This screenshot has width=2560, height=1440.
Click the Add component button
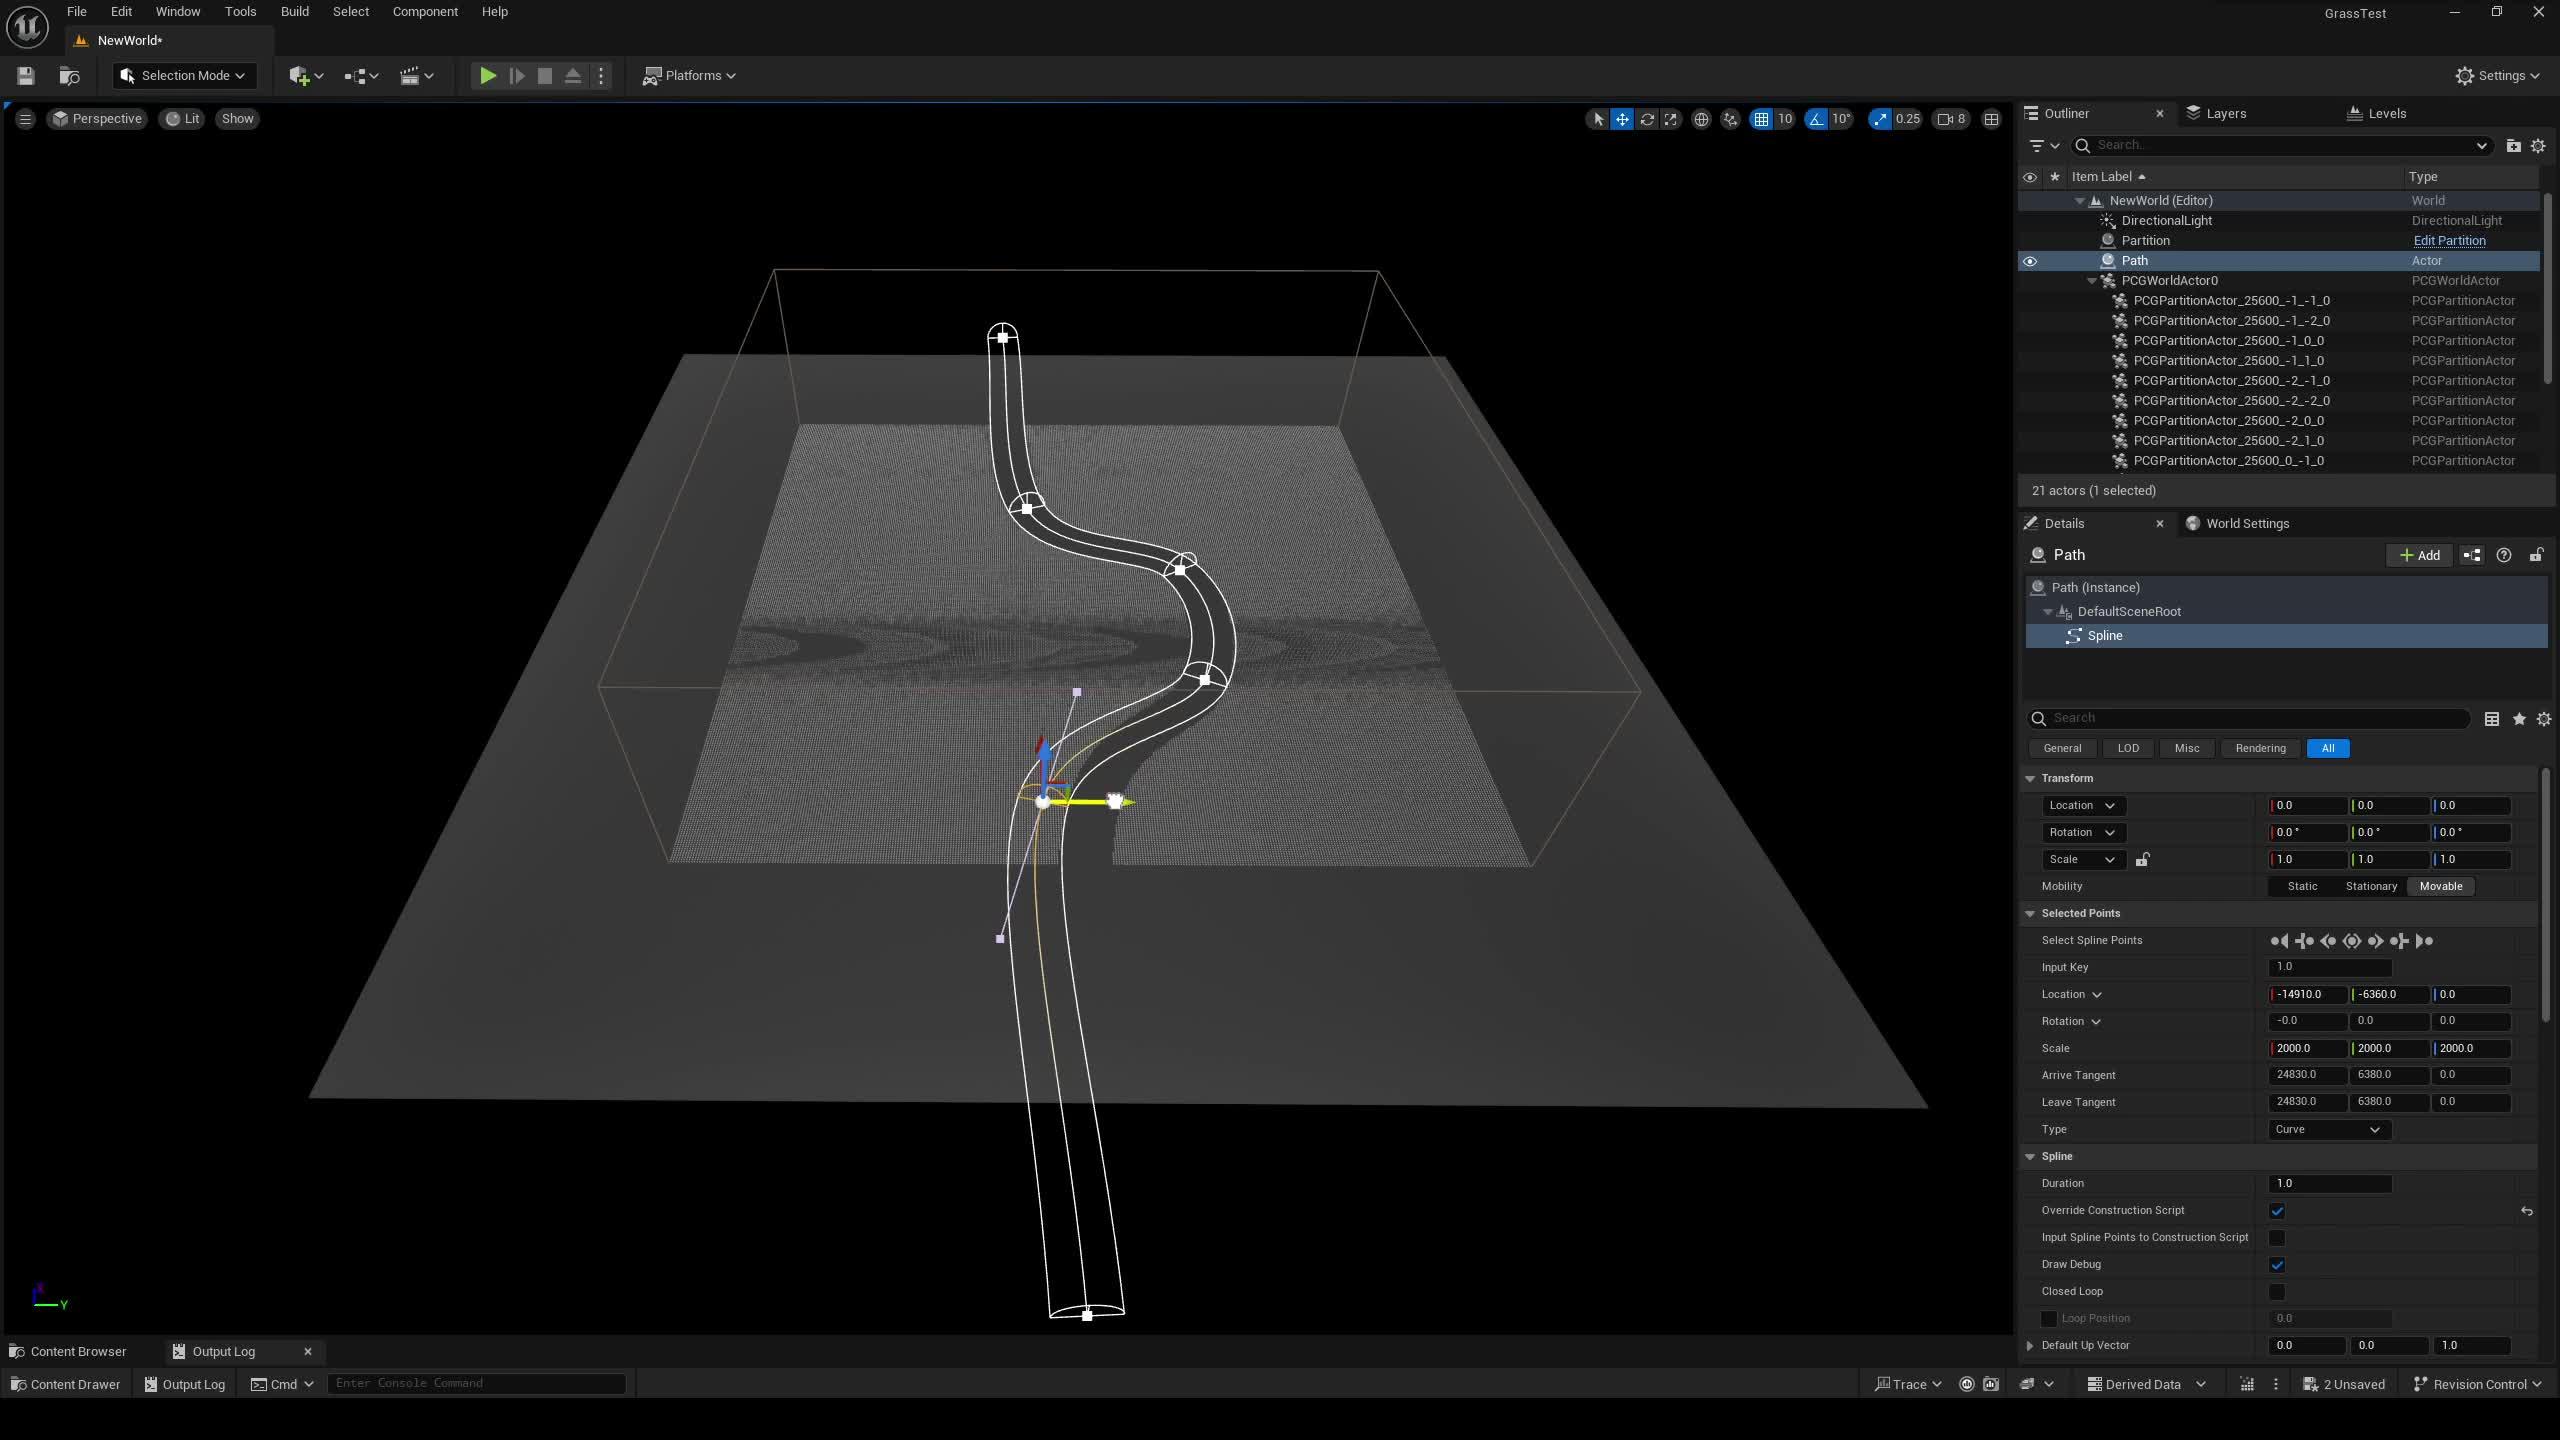coord(2419,555)
